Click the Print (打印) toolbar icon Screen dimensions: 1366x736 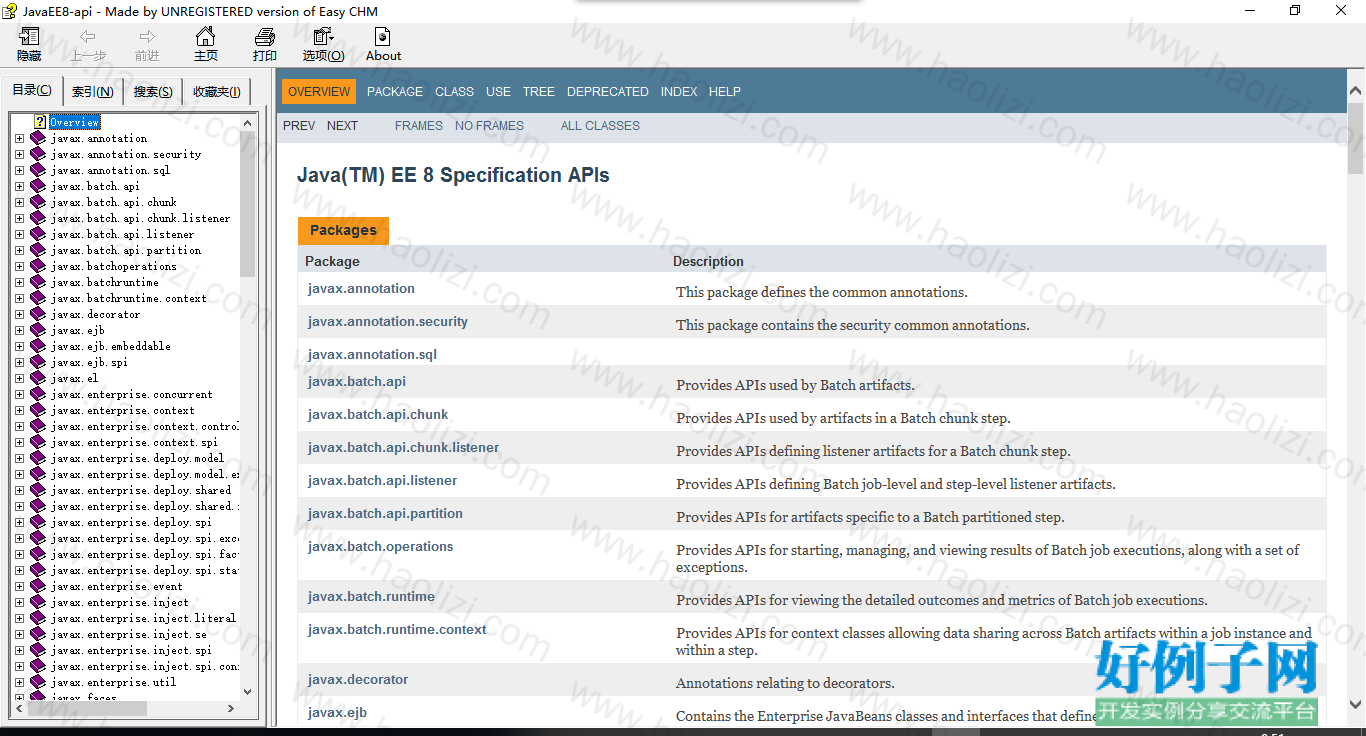click(264, 38)
